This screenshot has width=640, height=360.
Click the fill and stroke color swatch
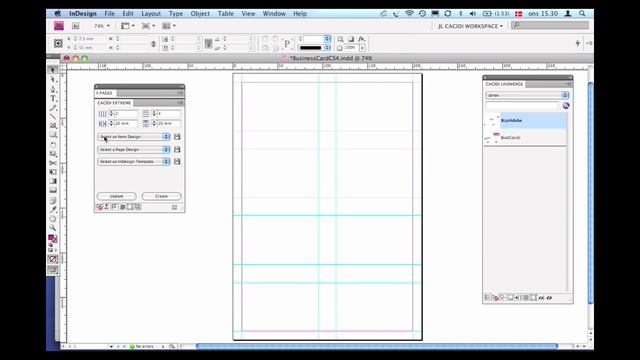(52, 238)
